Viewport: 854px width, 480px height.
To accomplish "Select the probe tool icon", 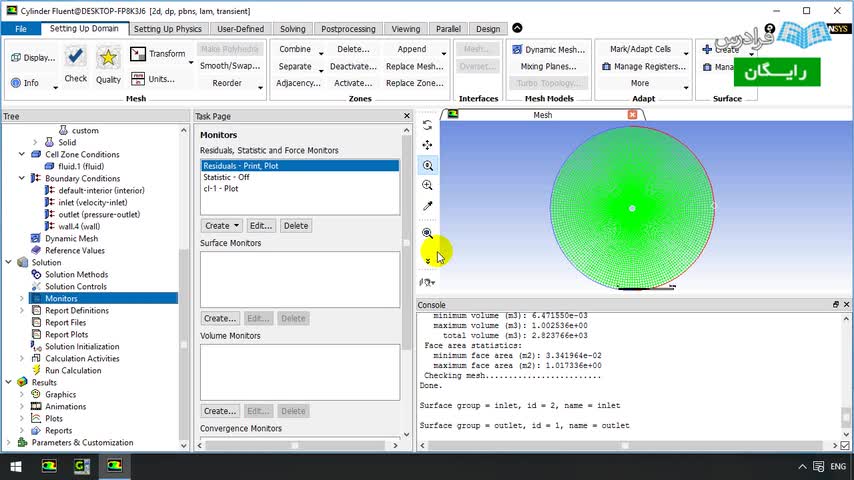I will [428, 206].
